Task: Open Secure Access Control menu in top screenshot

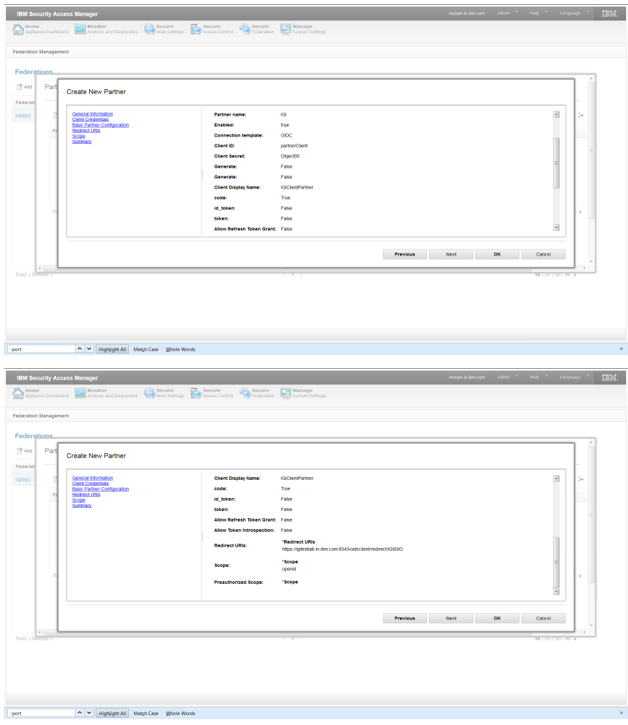Action: tap(212, 29)
